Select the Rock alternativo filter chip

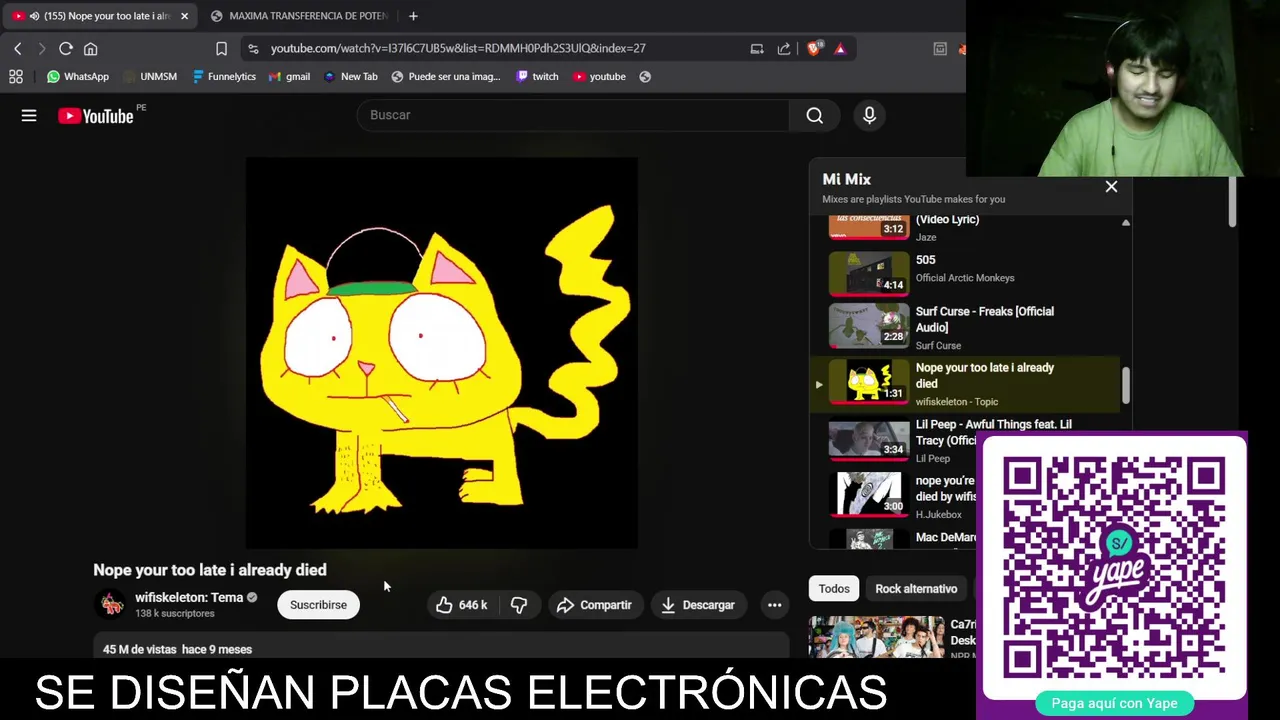click(x=916, y=589)
